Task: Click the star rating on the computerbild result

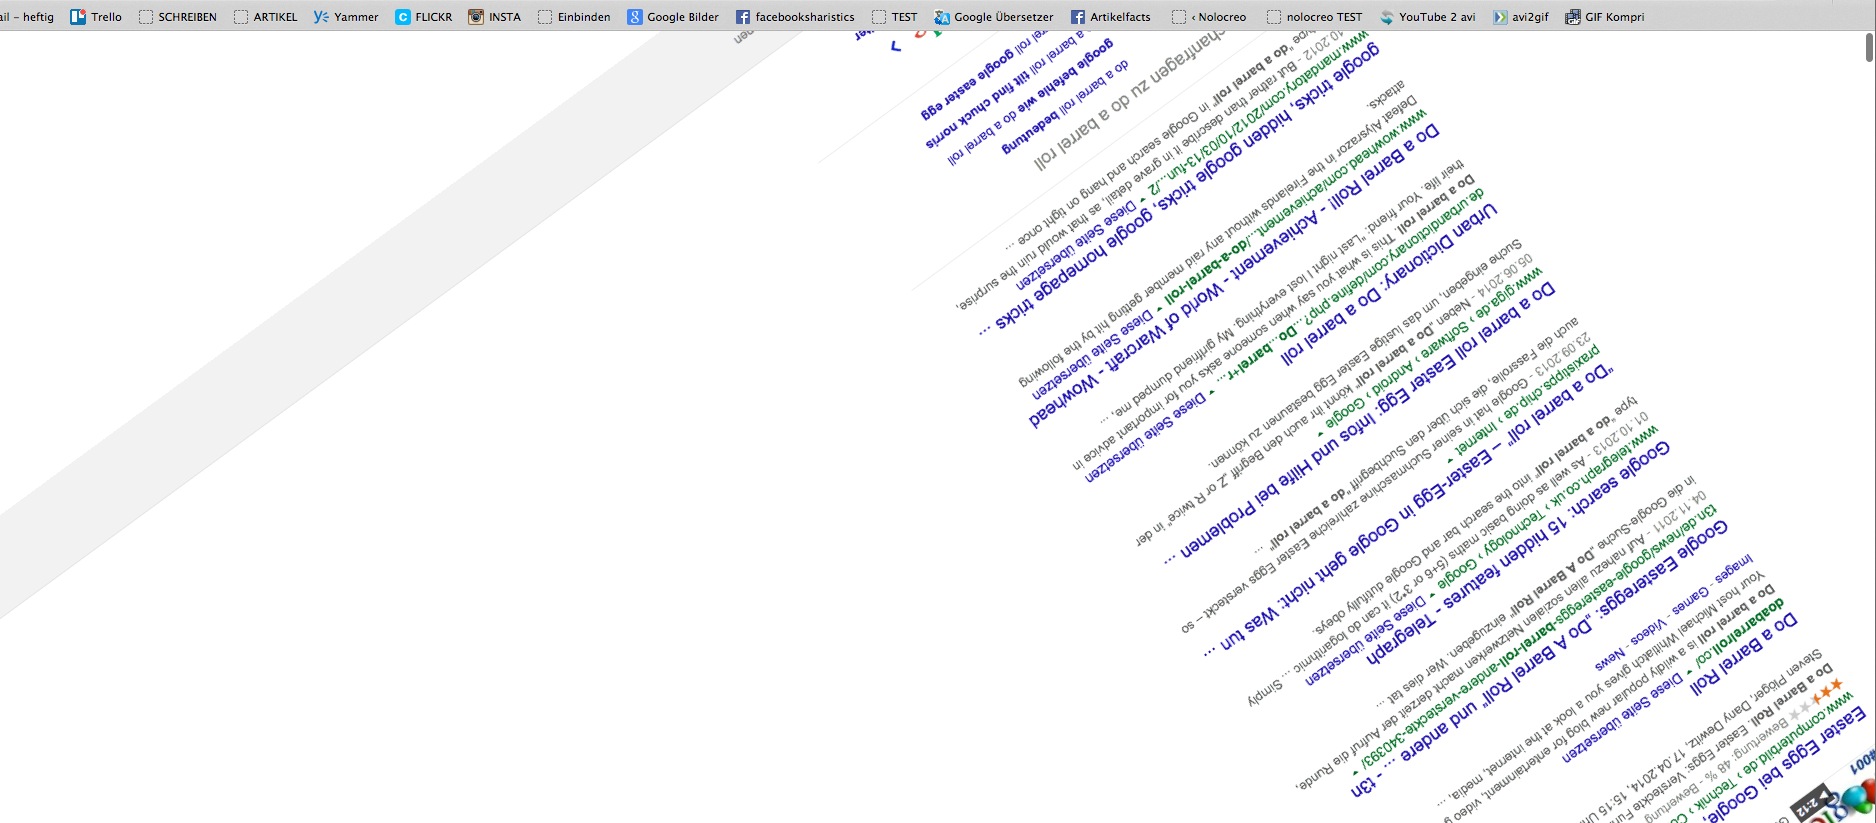Action: click(1815, 699)
